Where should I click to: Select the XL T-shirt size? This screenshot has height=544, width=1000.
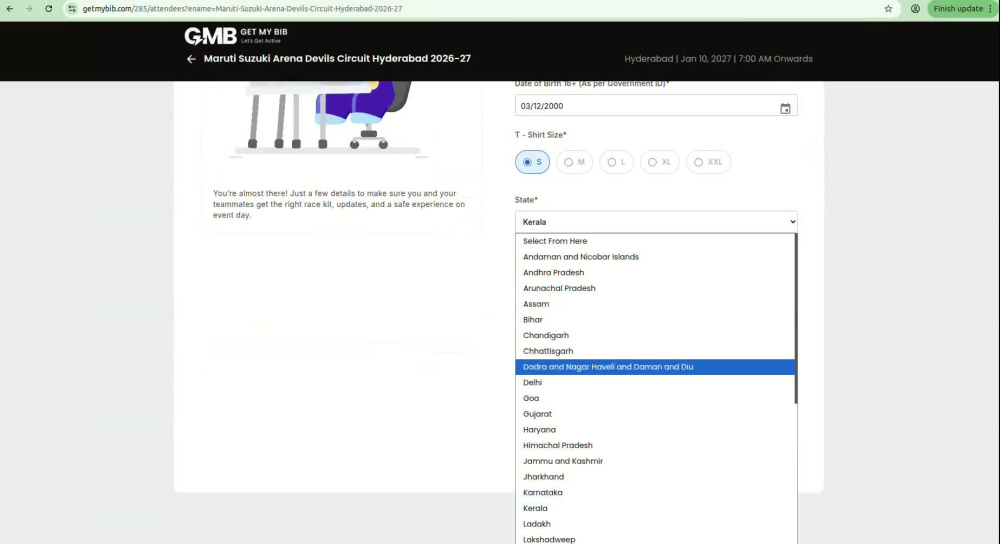point(659,162)
